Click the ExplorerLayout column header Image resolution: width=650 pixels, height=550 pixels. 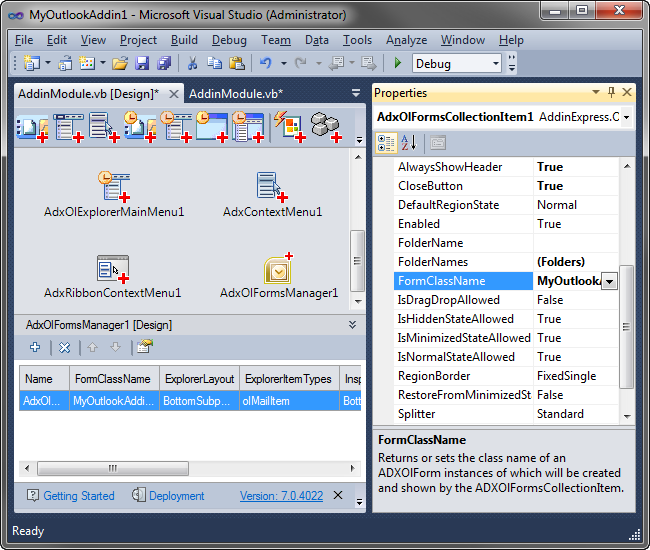(x=199, y=379)
